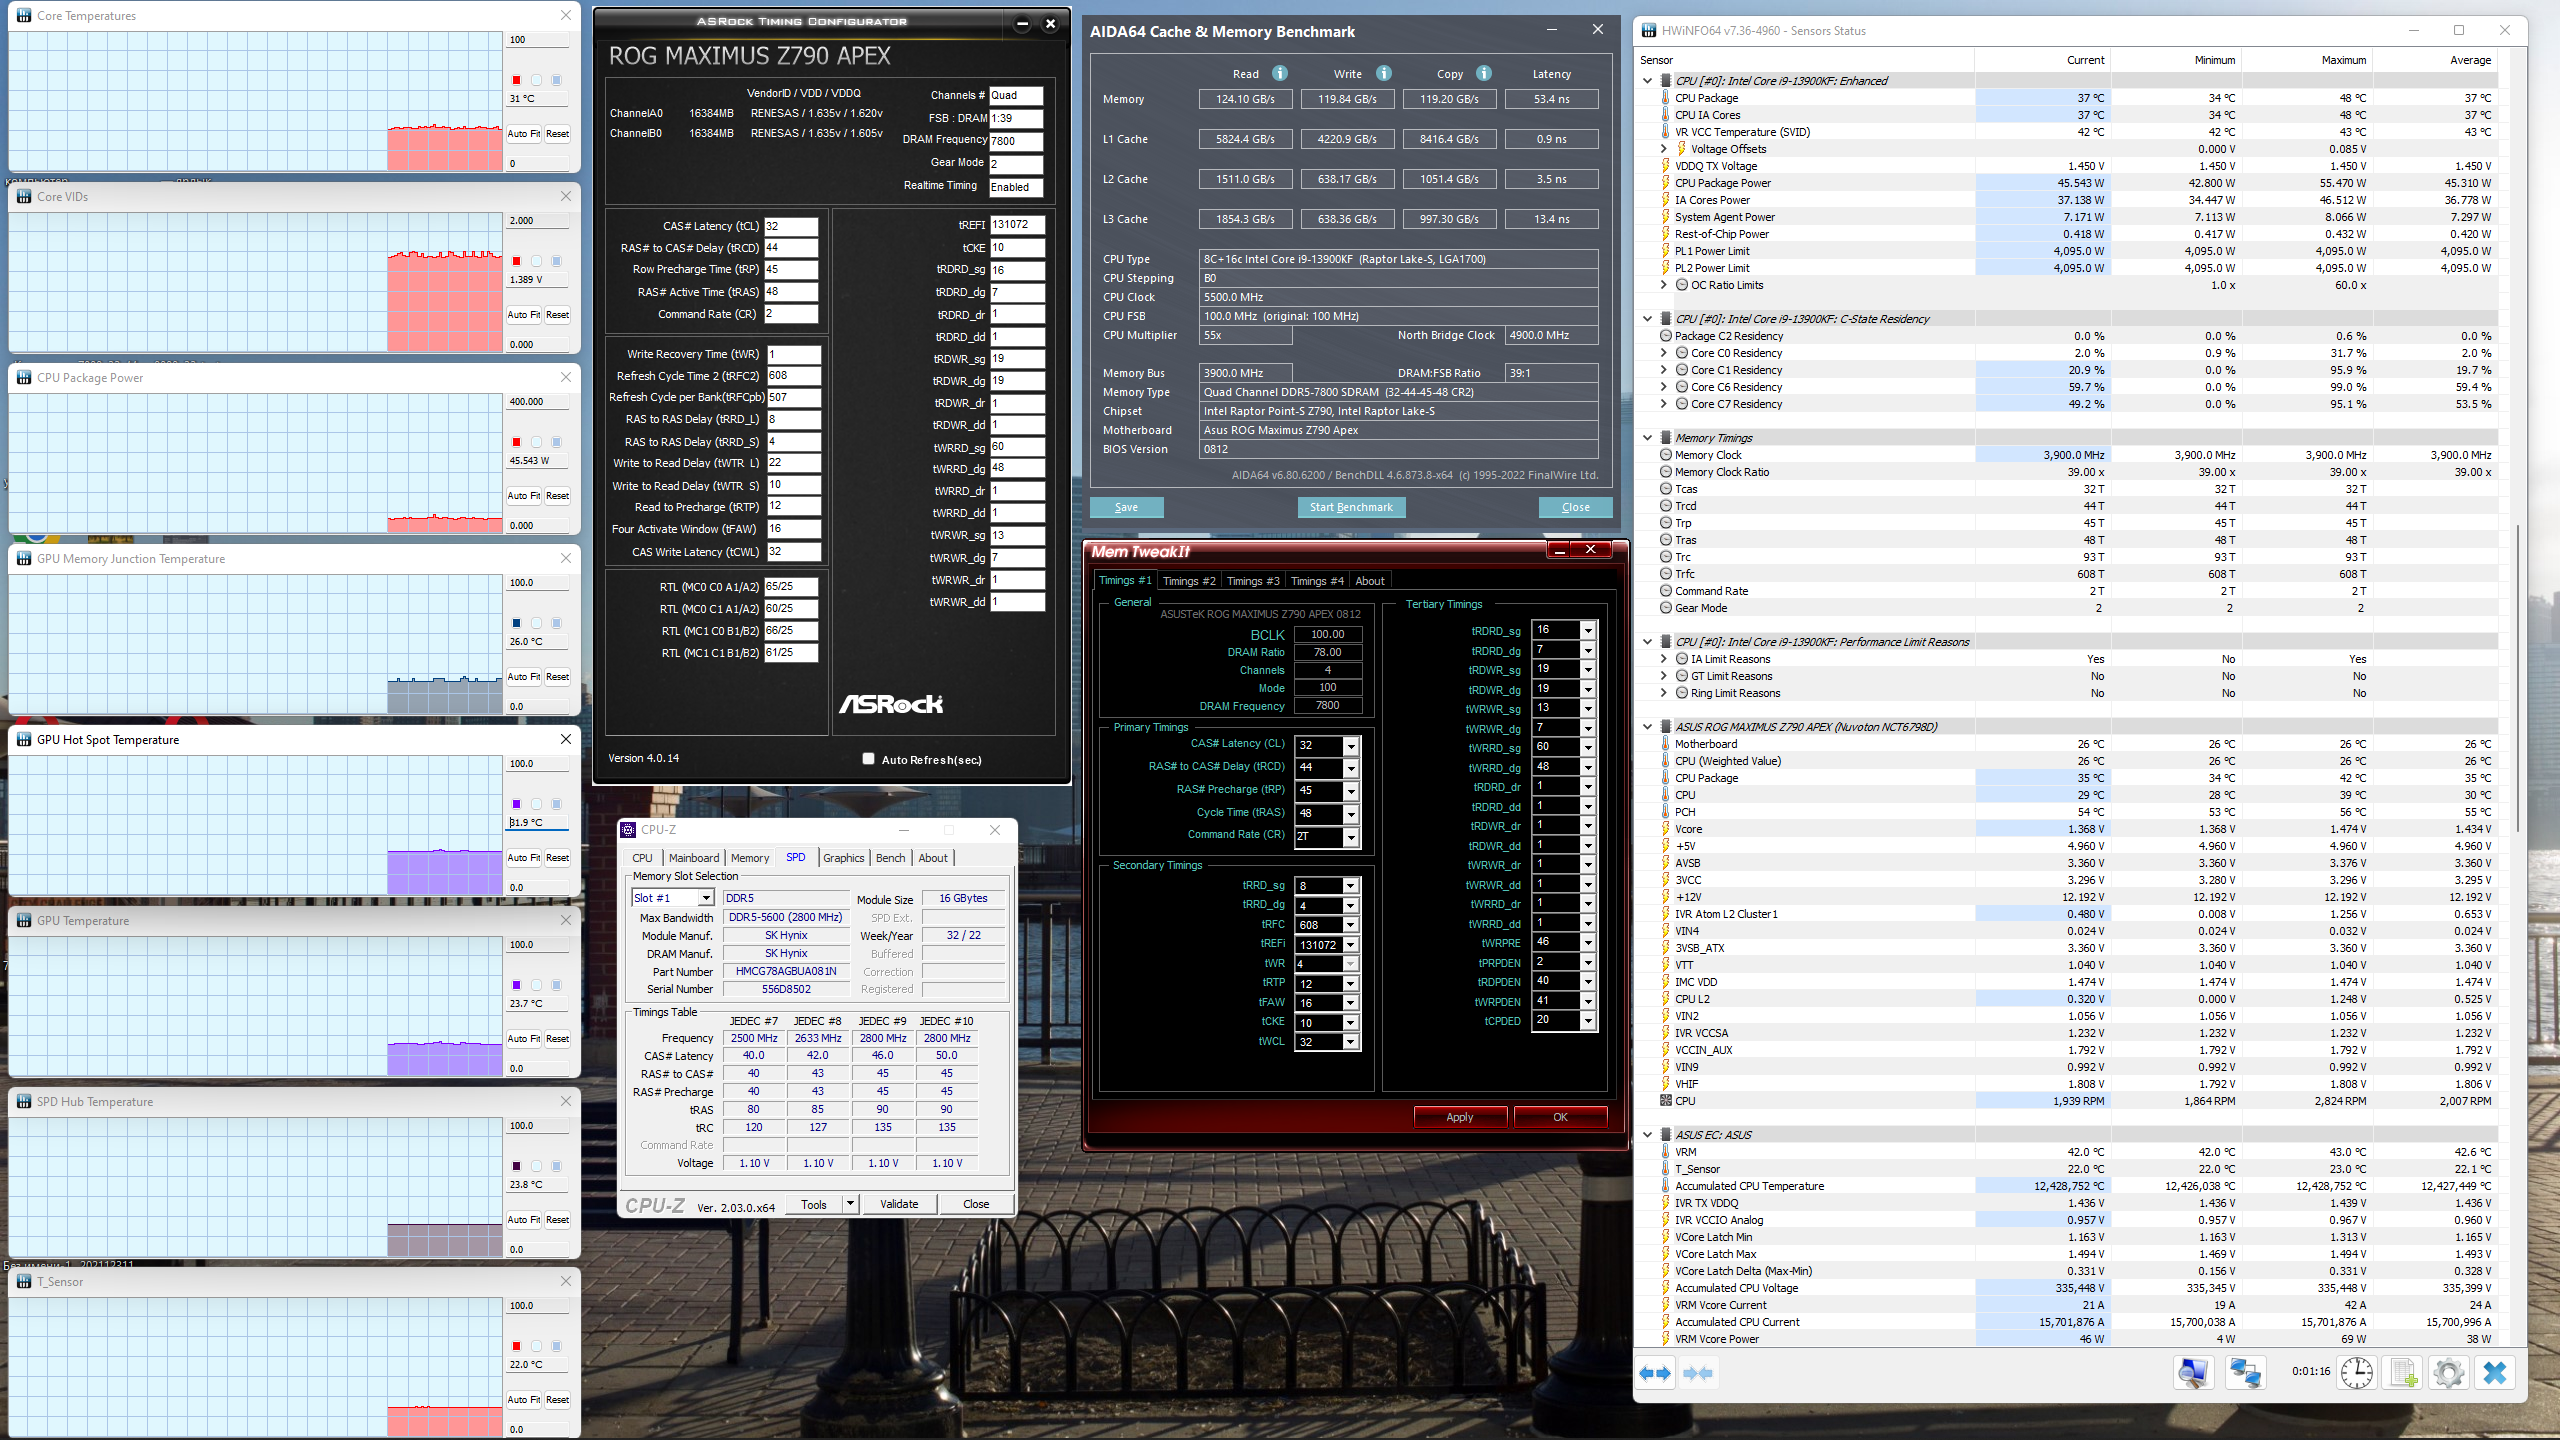Open the Slot #1 dropdown in CPU-Z
2560x1440 pixels.
[706, 898]
